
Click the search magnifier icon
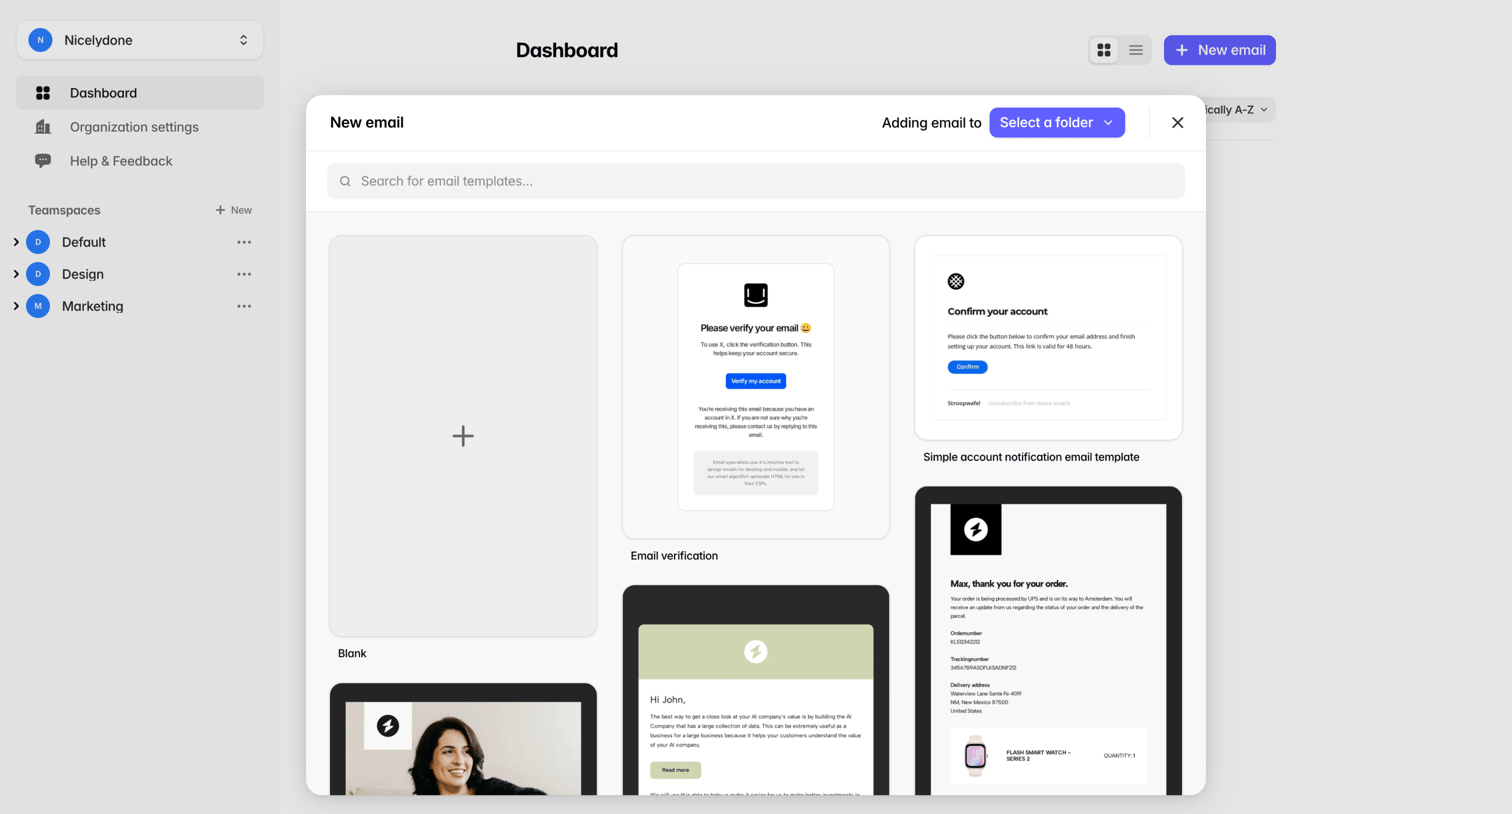point(345,181)
